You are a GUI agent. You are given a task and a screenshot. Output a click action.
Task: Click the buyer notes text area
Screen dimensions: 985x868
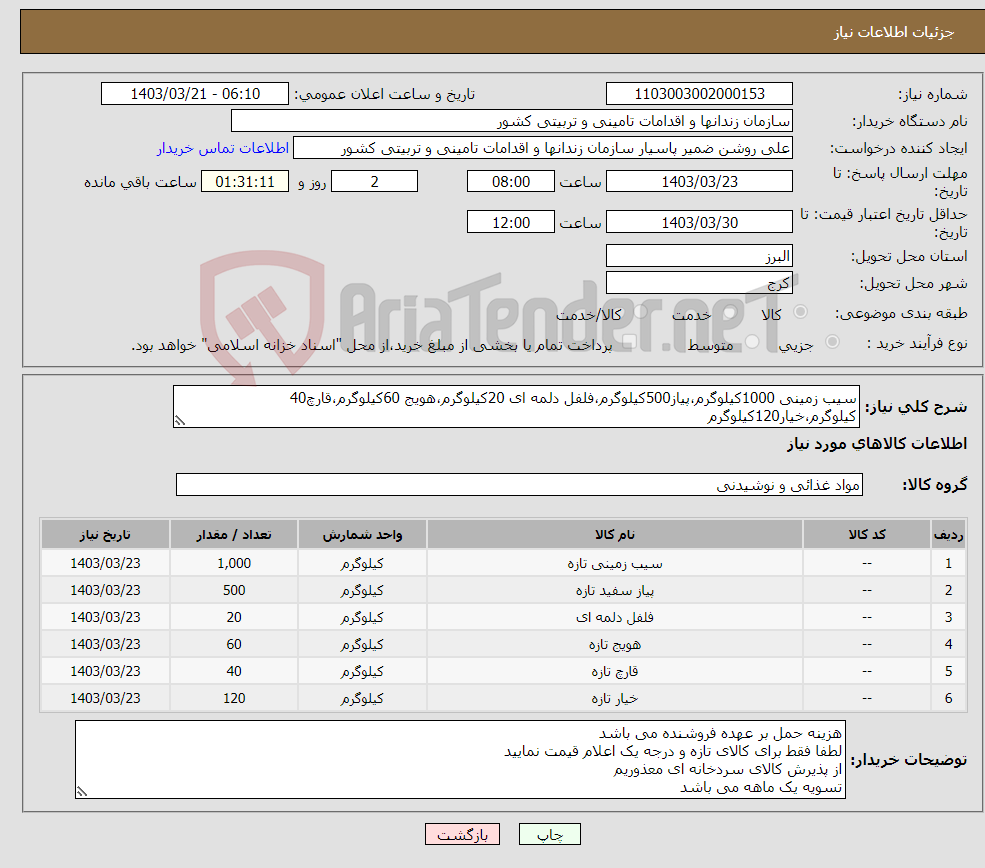460,760
